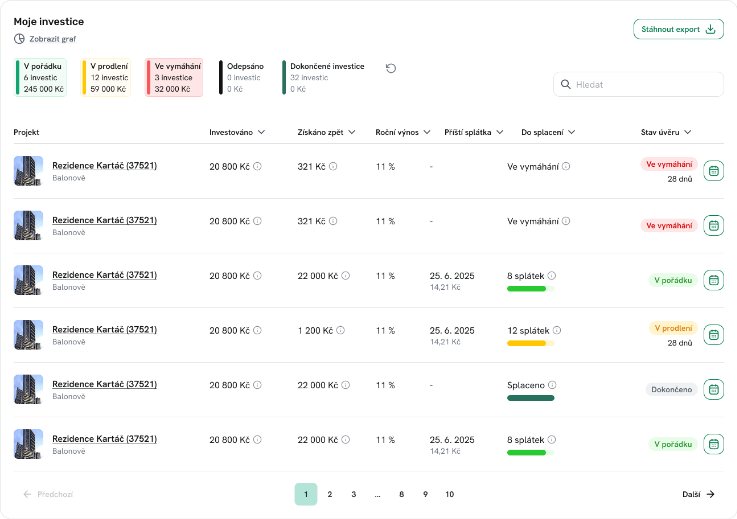
Task: Click the reset filters refresh icon
Action: pos(391,68)
